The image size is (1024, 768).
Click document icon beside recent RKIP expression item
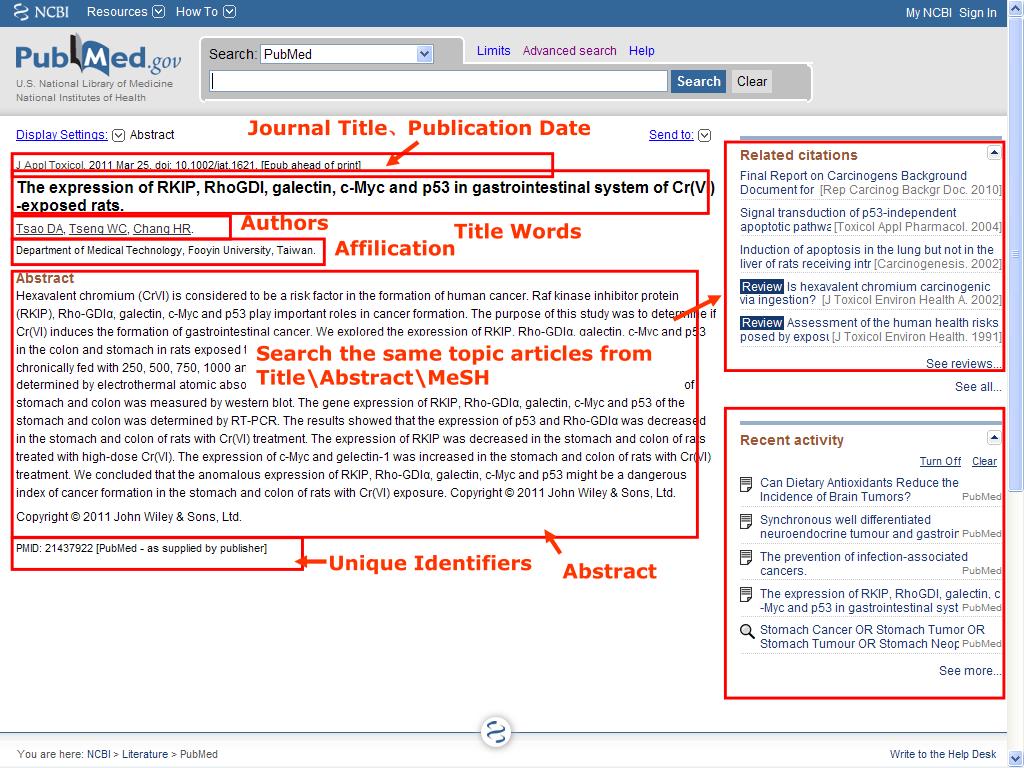[746, 594]
